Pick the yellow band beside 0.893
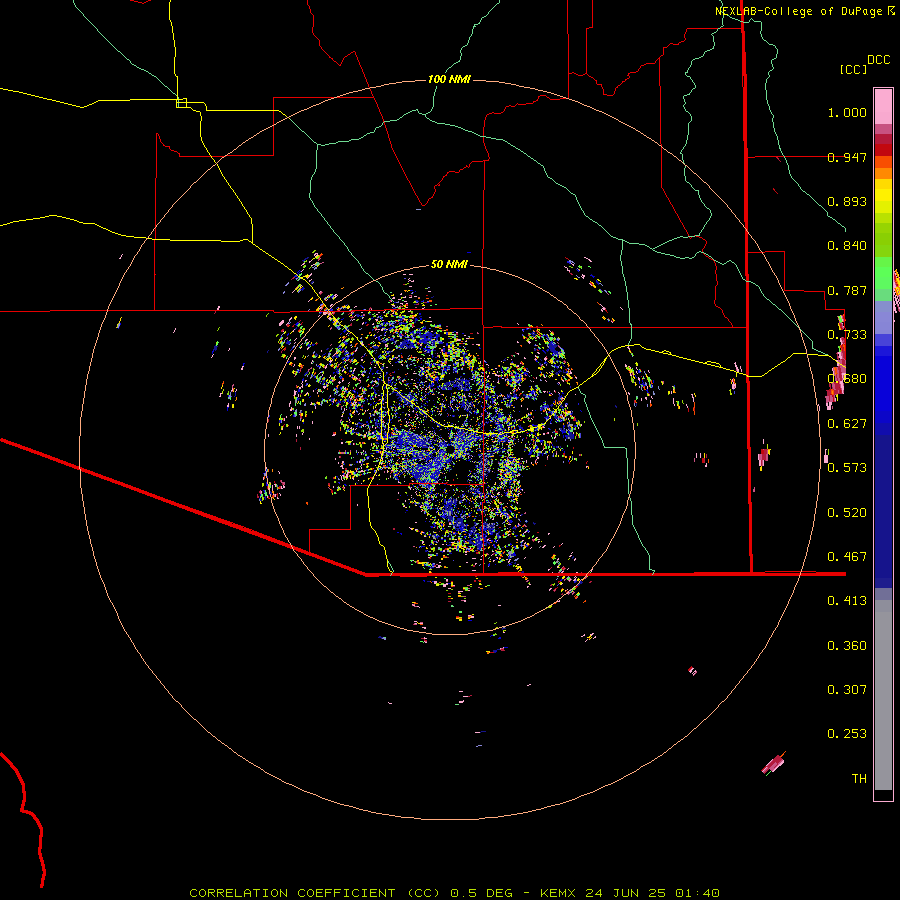This screenshot has width=900, height=900. click(883, 200)
